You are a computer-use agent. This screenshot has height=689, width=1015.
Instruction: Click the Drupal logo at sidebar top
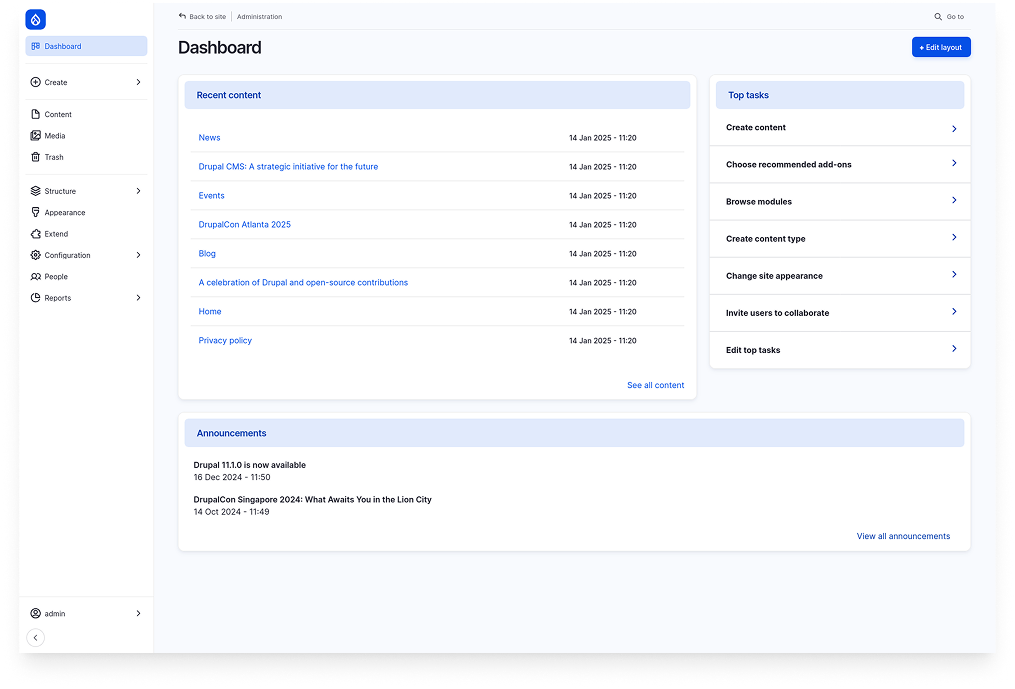click(x=35, y=19)
